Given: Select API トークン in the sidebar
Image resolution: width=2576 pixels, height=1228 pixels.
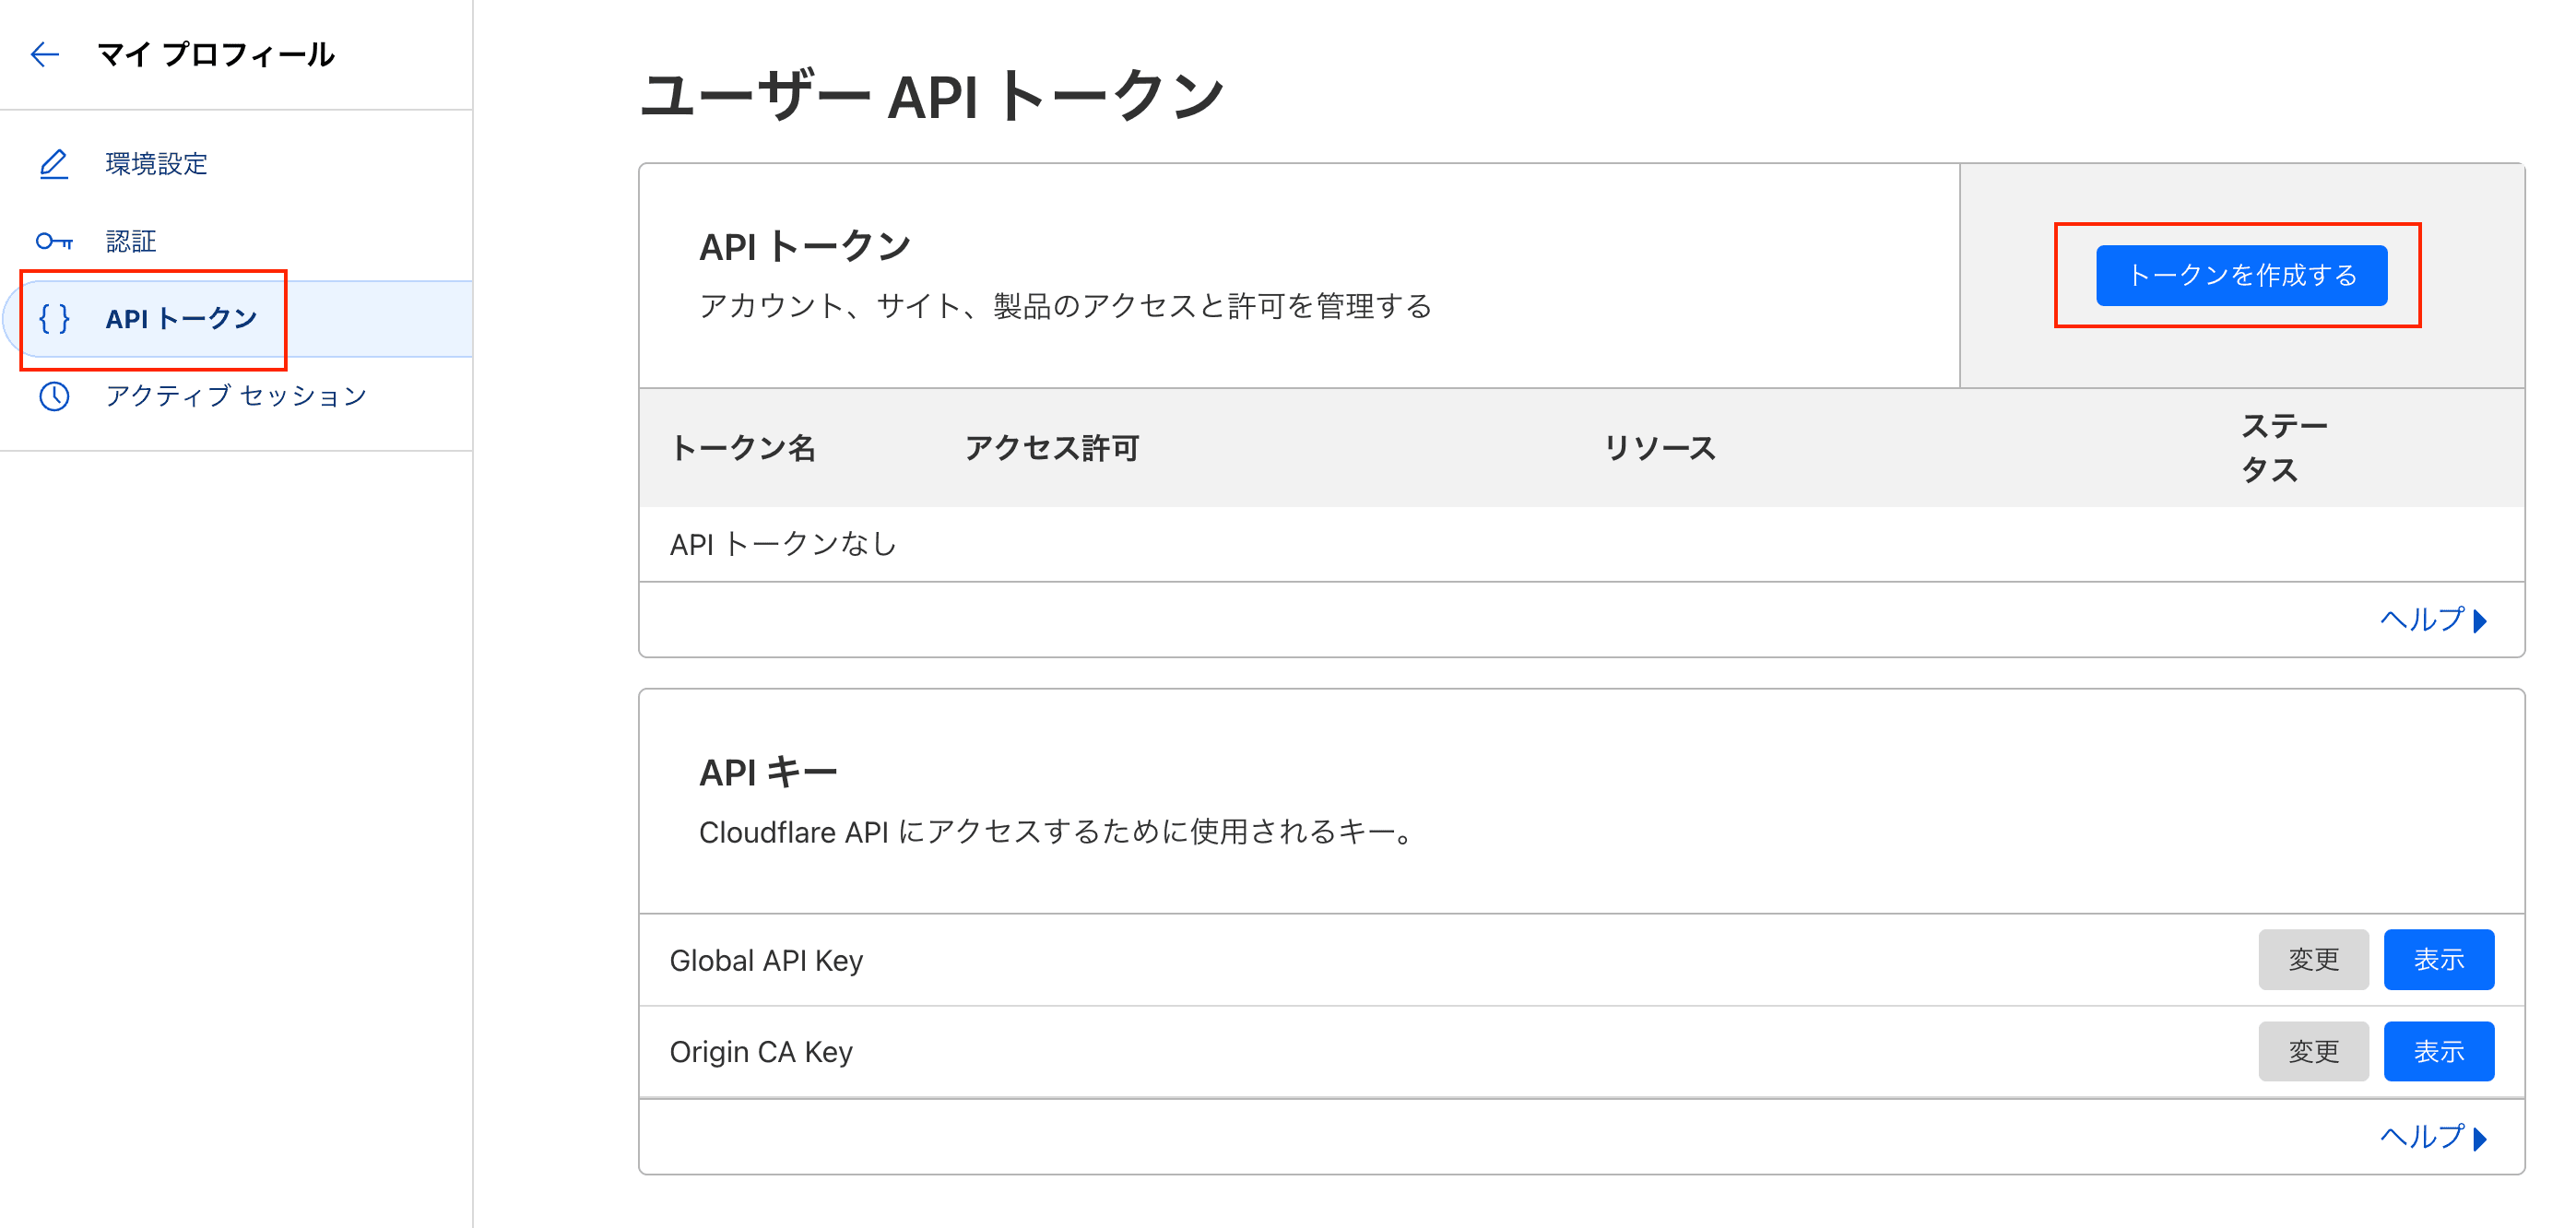Looking at the screenshot, I should click(181, 319).
